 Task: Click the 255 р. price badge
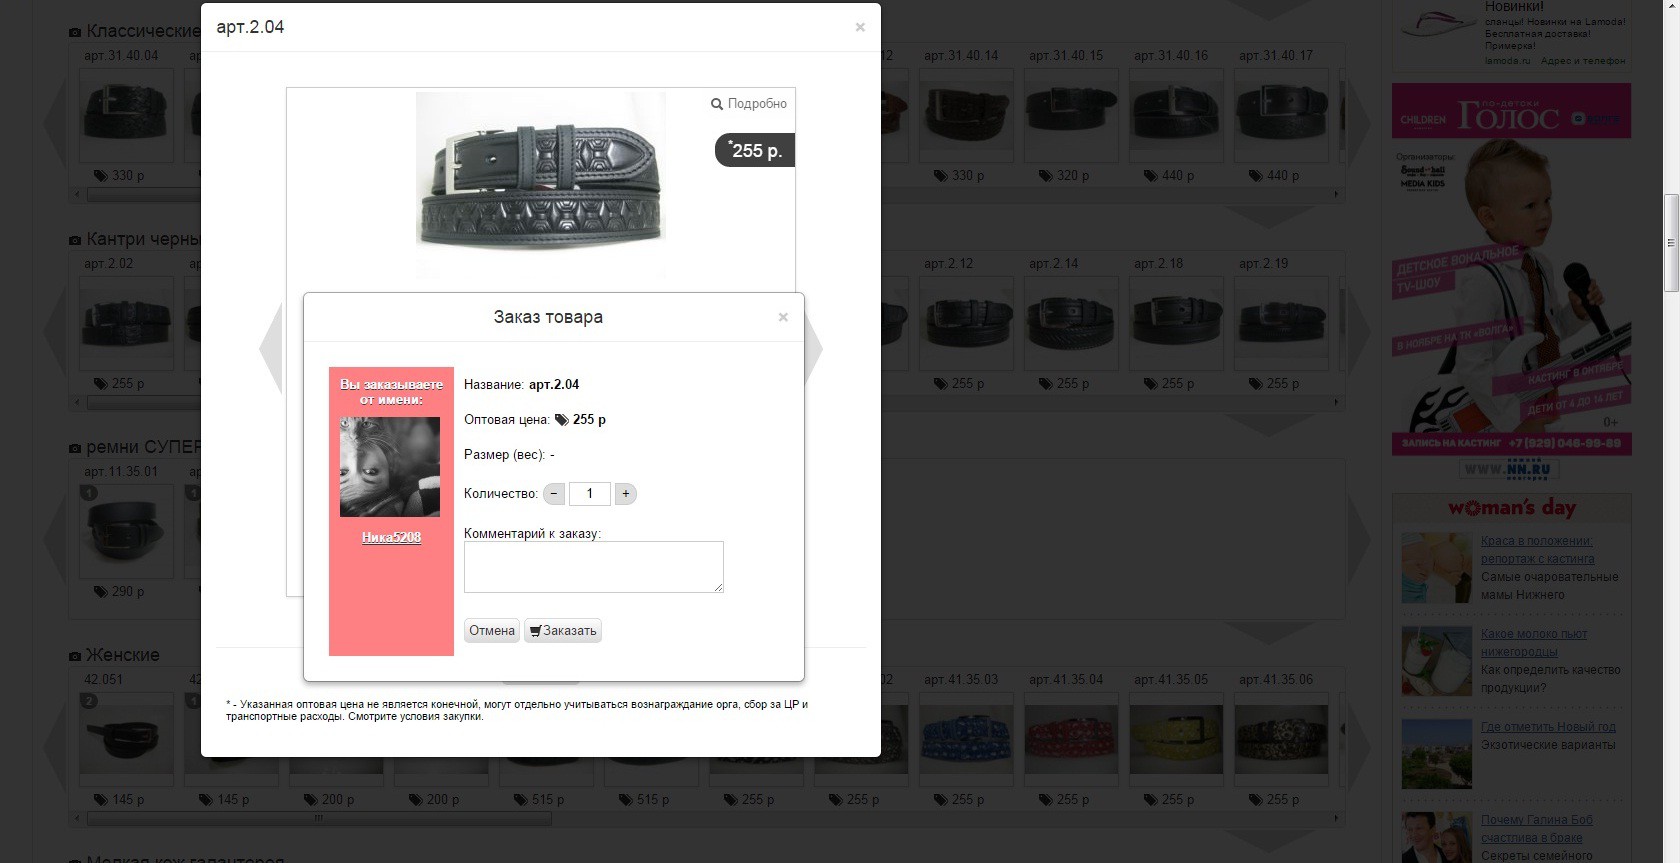click(x=755, y=150)
